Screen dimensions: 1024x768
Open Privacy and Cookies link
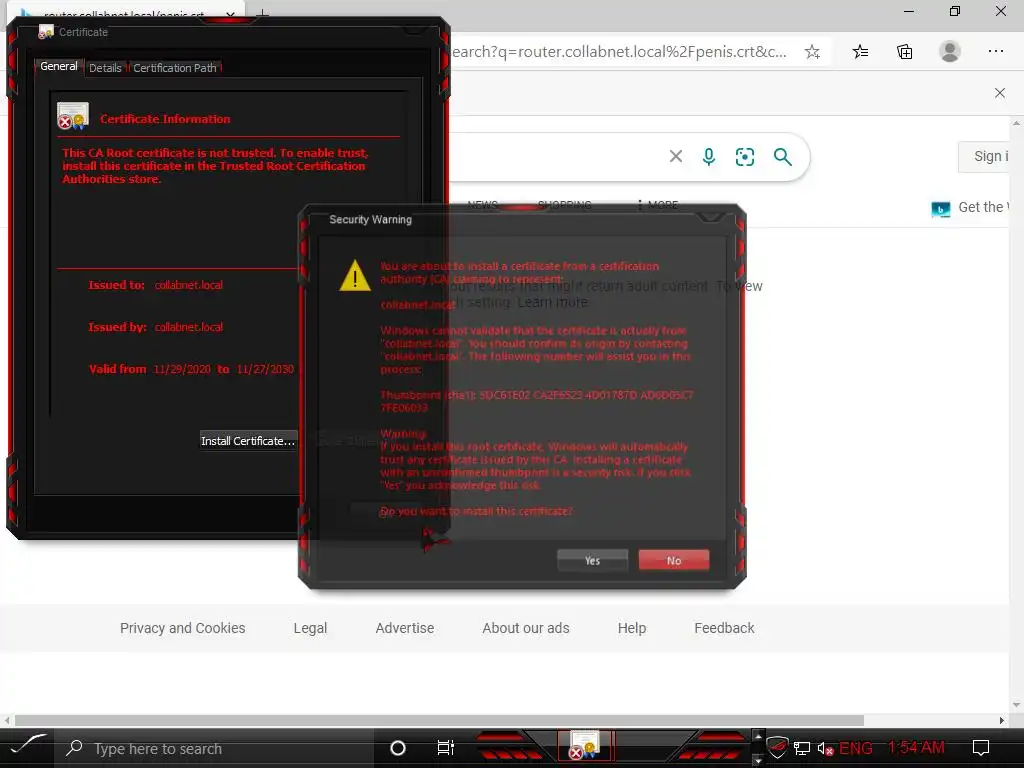tap(183, 628)
